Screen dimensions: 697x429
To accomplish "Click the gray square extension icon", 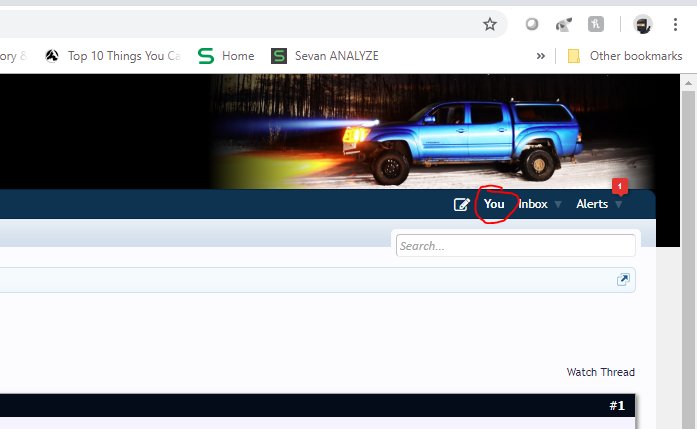I will coord(596,24).
